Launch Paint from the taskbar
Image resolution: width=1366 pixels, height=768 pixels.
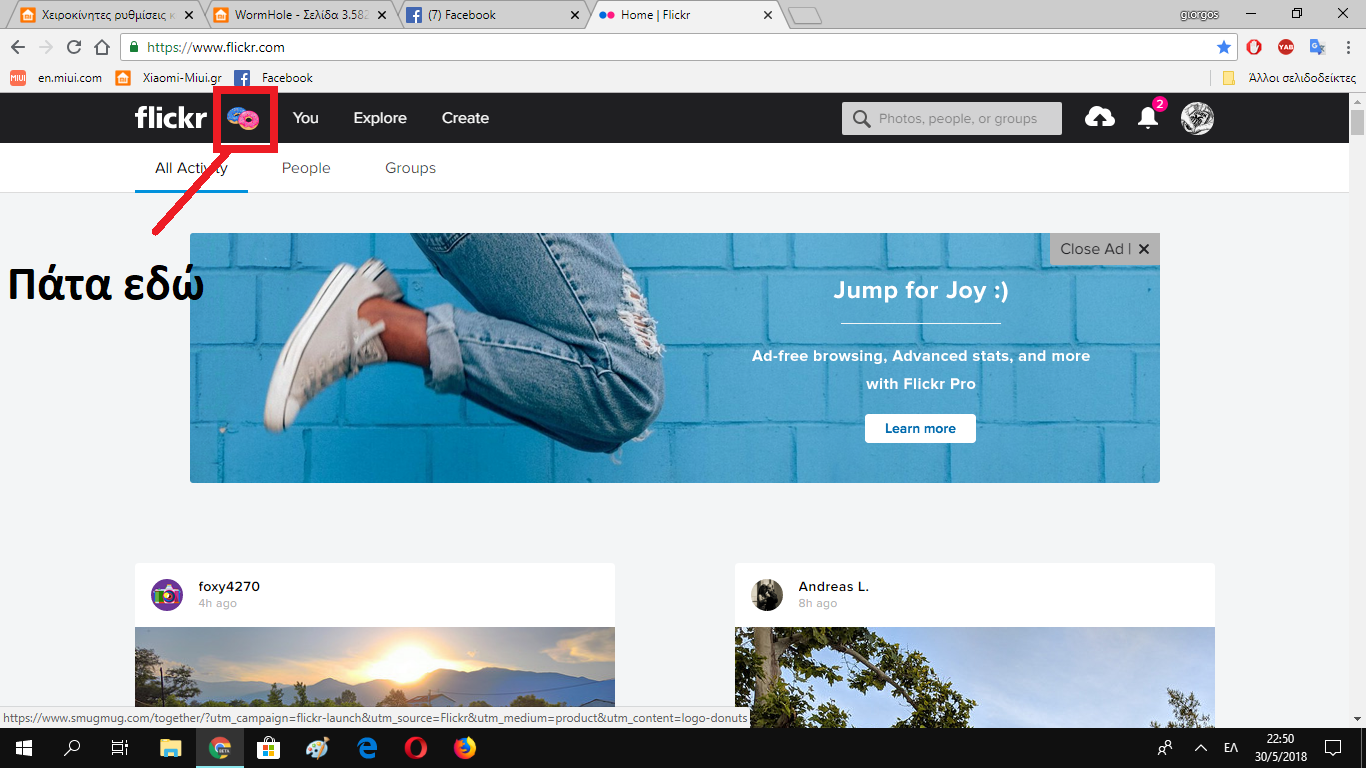(x=317, y=747)
